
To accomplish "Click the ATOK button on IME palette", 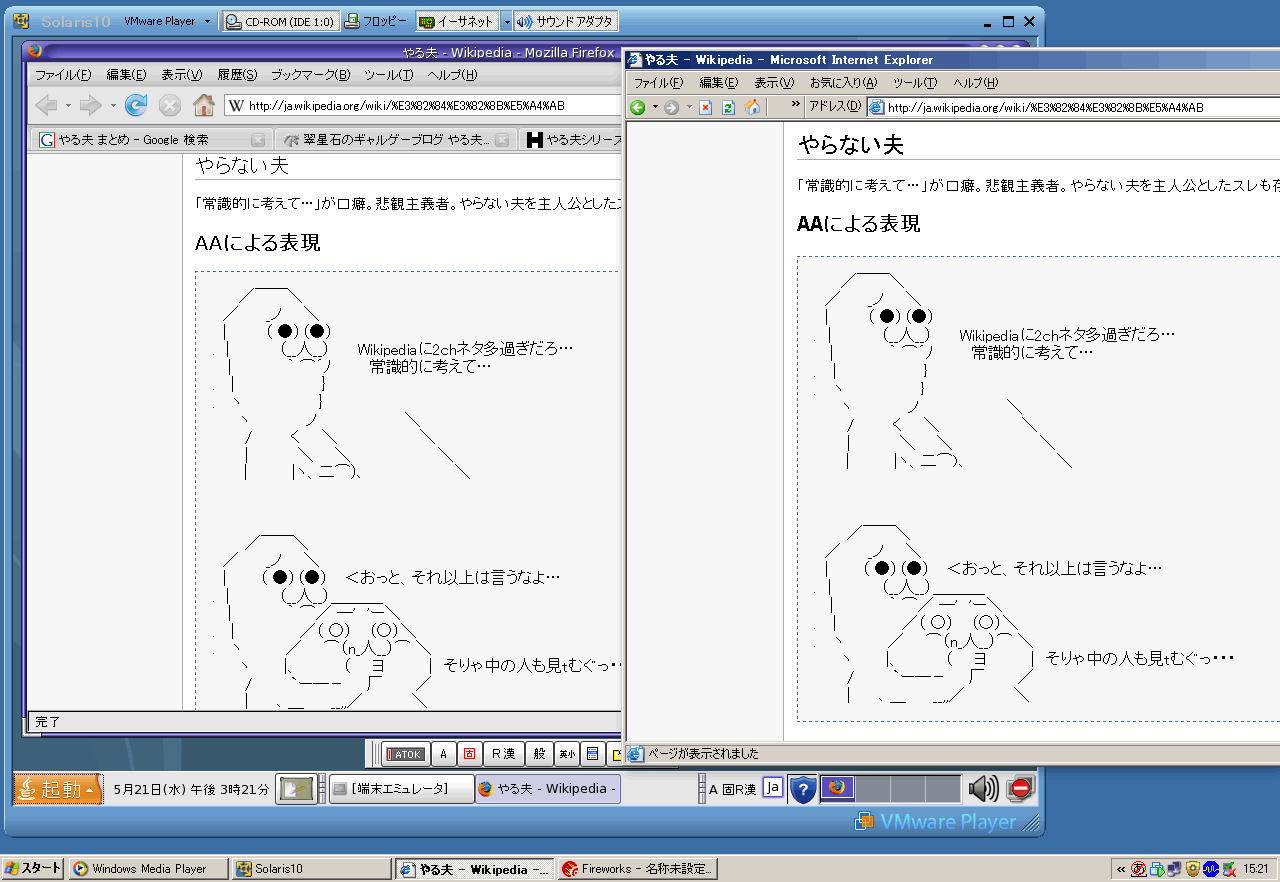I will (x=405, y=754).
